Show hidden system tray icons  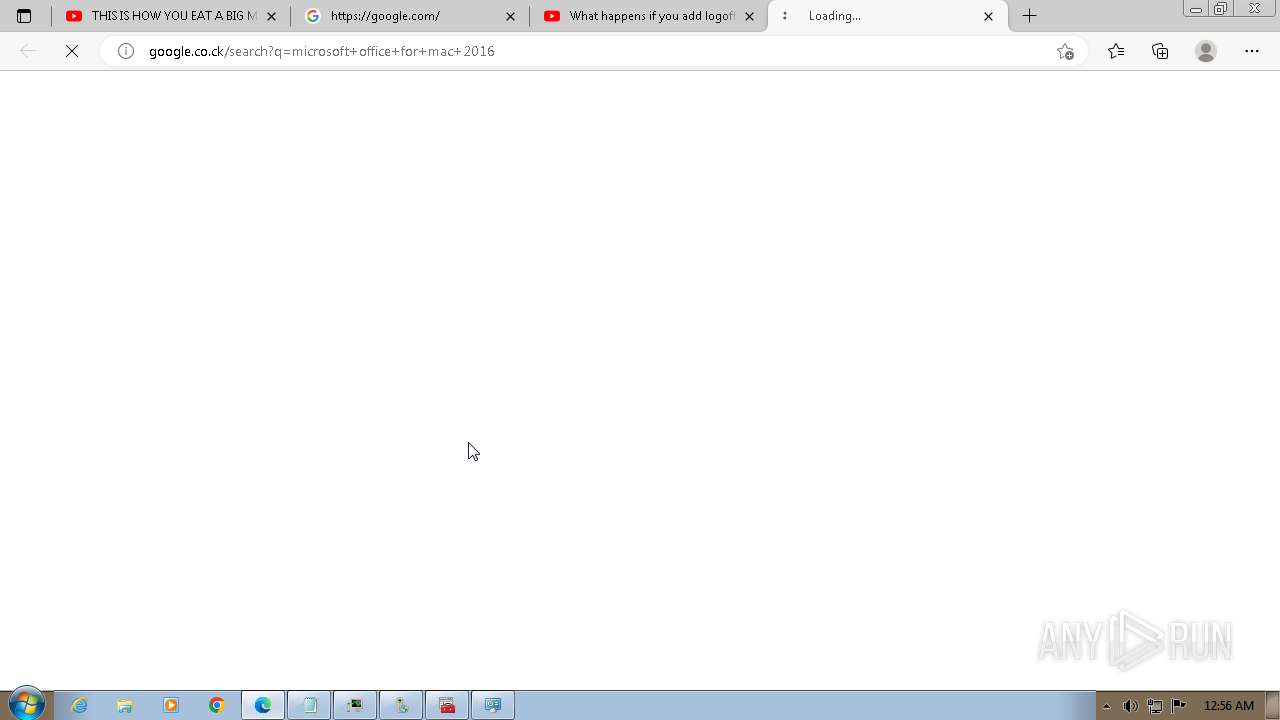coord(1107,706)
